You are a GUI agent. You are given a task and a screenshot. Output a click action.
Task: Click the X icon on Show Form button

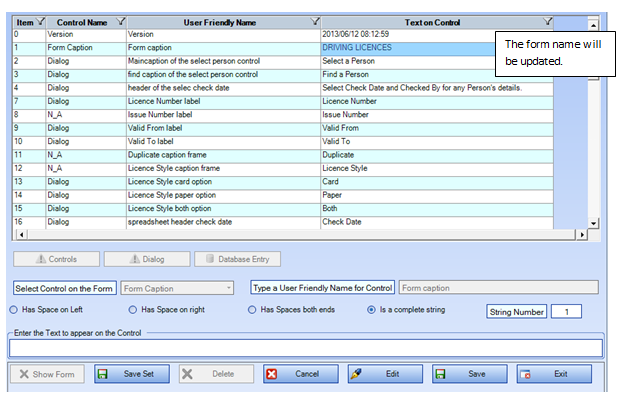tap(24, 374)
